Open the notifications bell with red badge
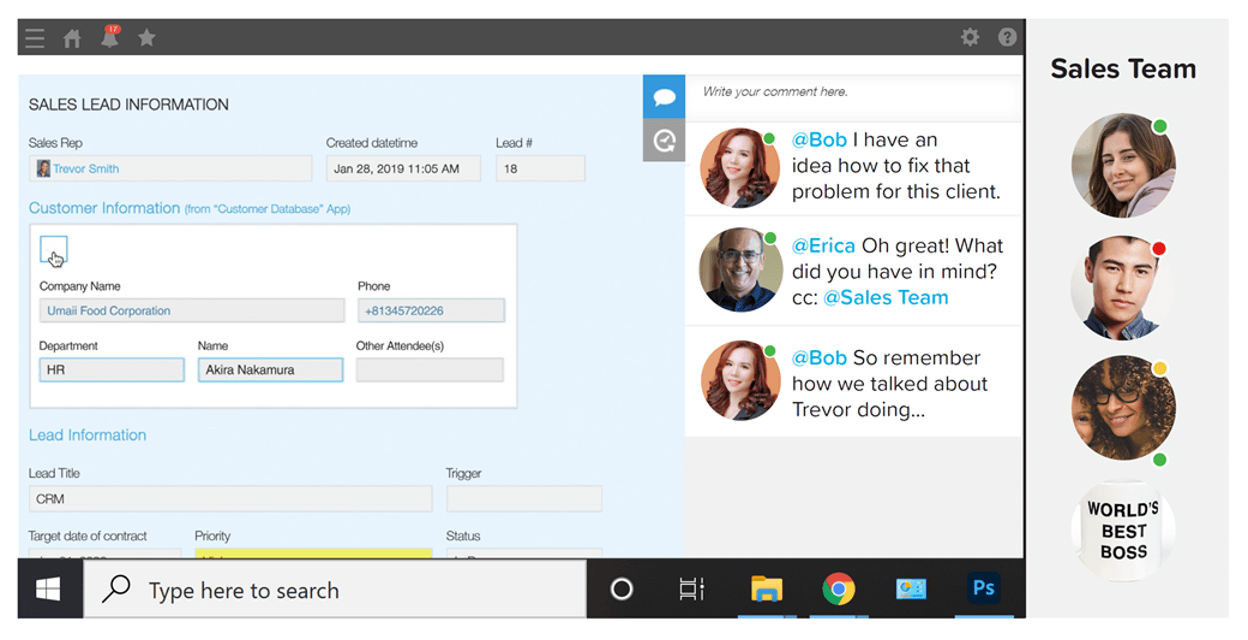The height and width of the screenshot is (640, 1248). pyautogui.click(x=109, y=38)
